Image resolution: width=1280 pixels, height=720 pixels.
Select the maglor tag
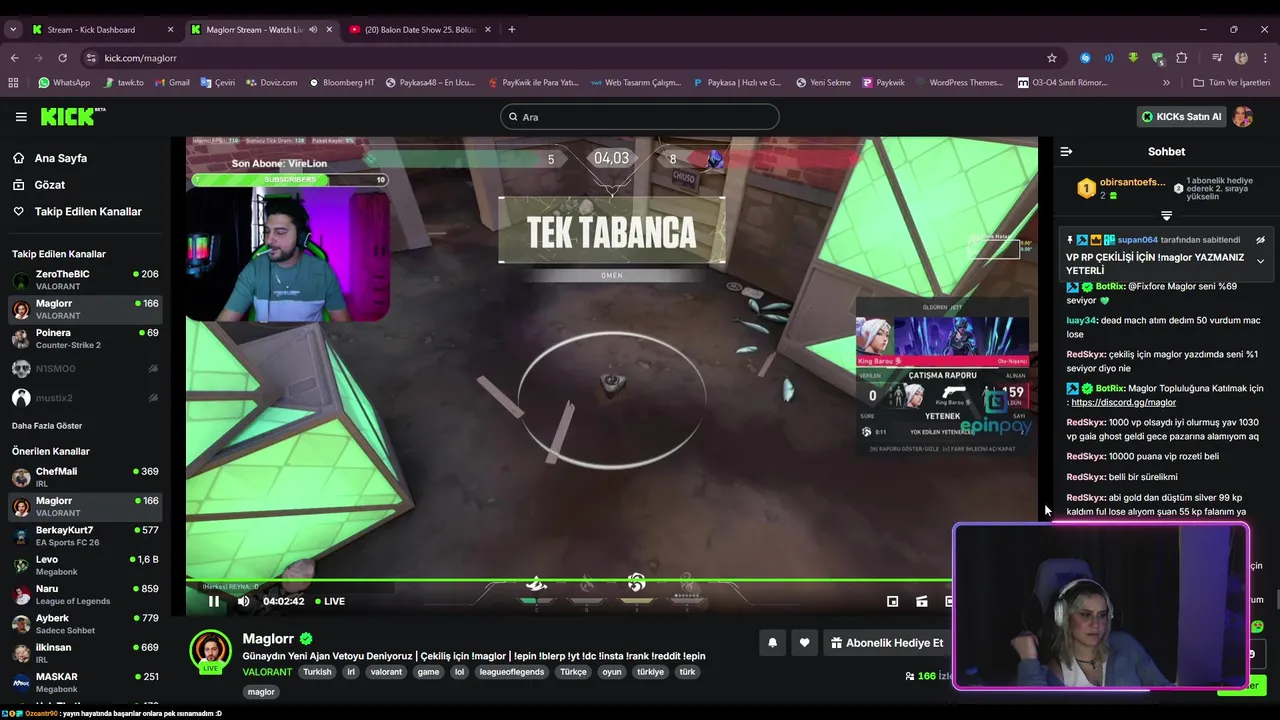(261, 692)
